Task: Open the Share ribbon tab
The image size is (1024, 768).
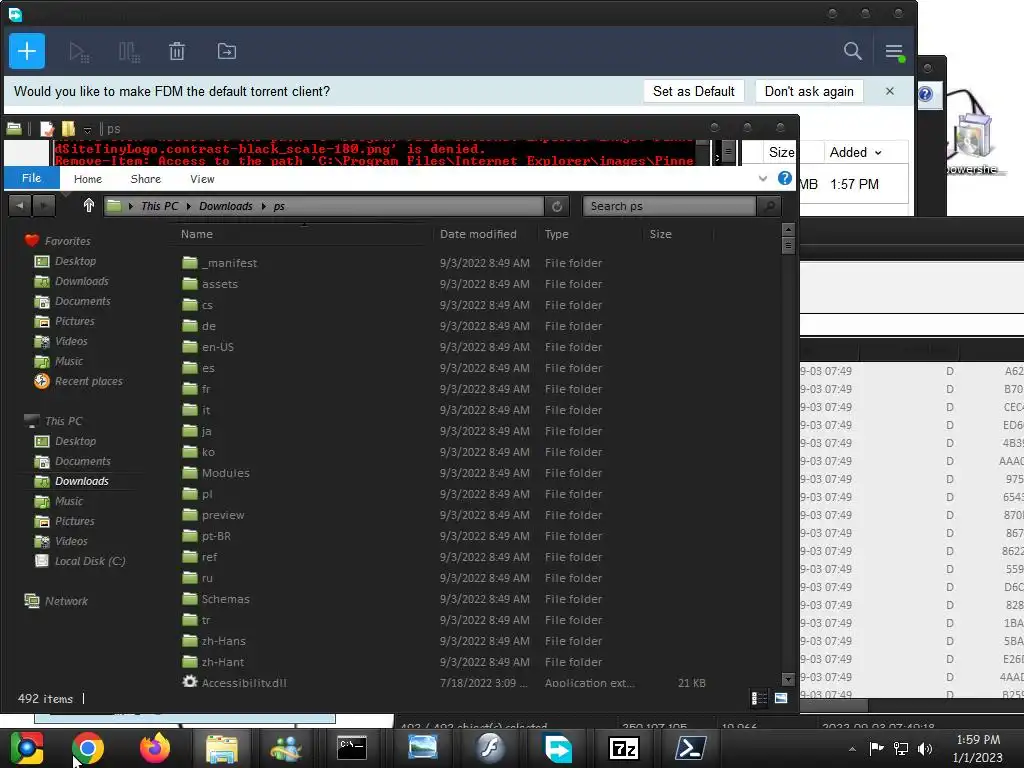Action: point(146,179)
